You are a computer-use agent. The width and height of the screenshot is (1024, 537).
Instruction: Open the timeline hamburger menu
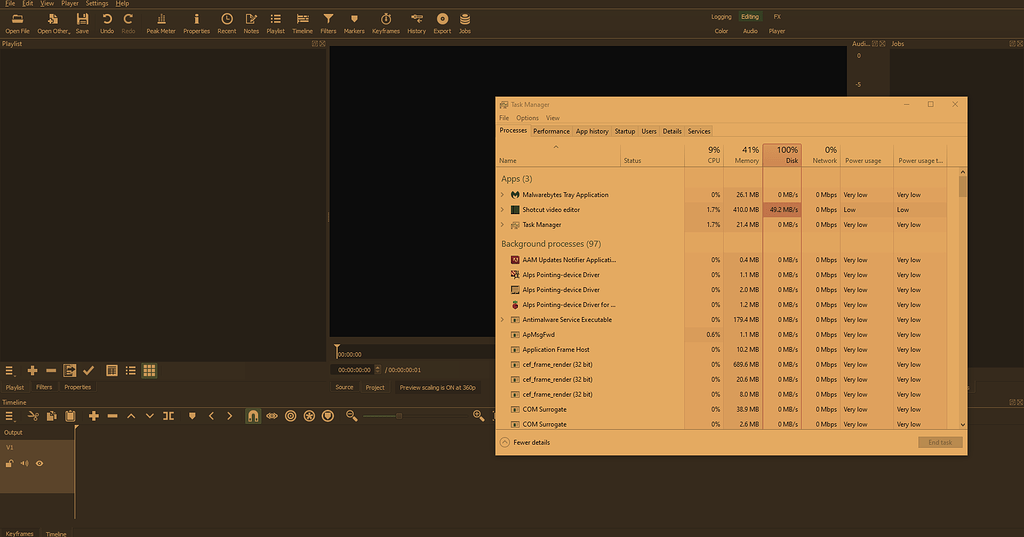9,416
